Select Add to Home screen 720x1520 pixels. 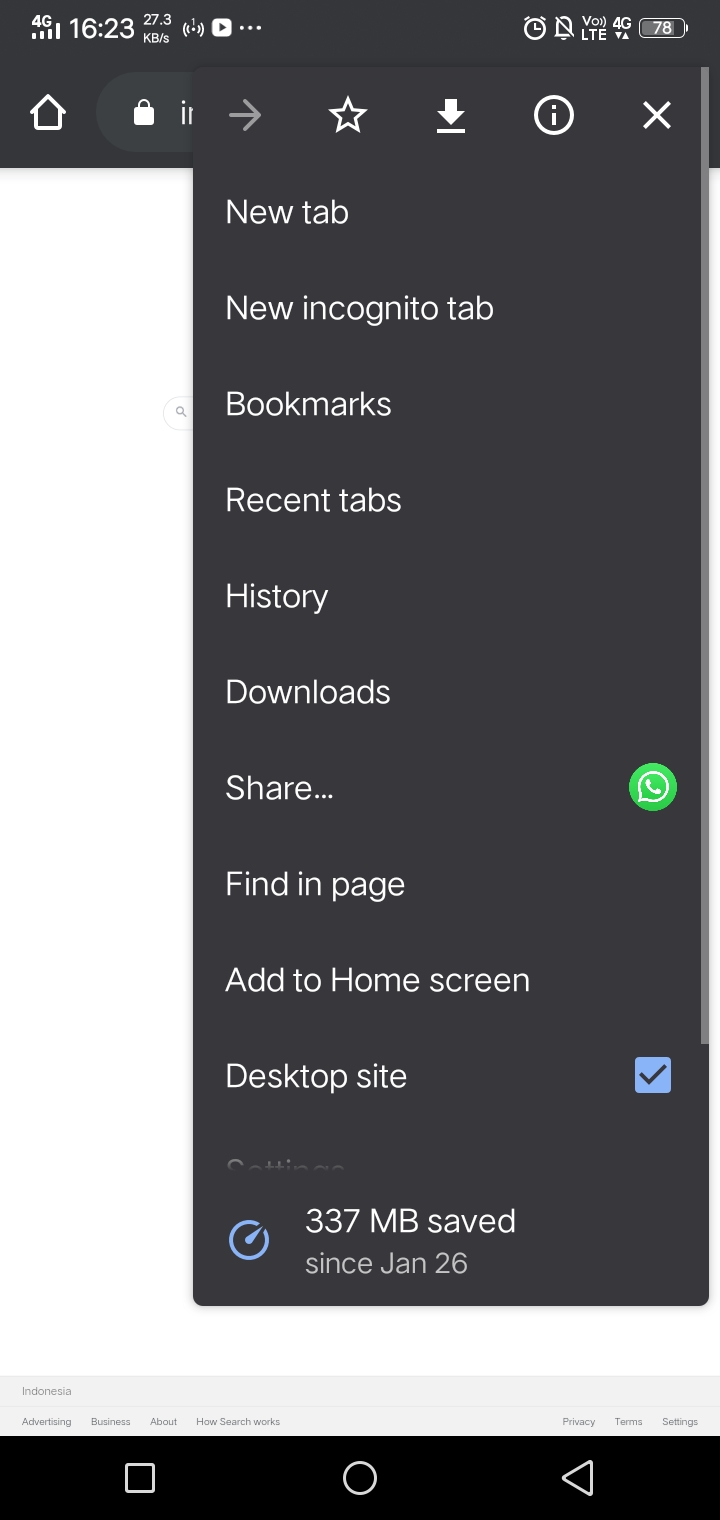click(377, 980)
